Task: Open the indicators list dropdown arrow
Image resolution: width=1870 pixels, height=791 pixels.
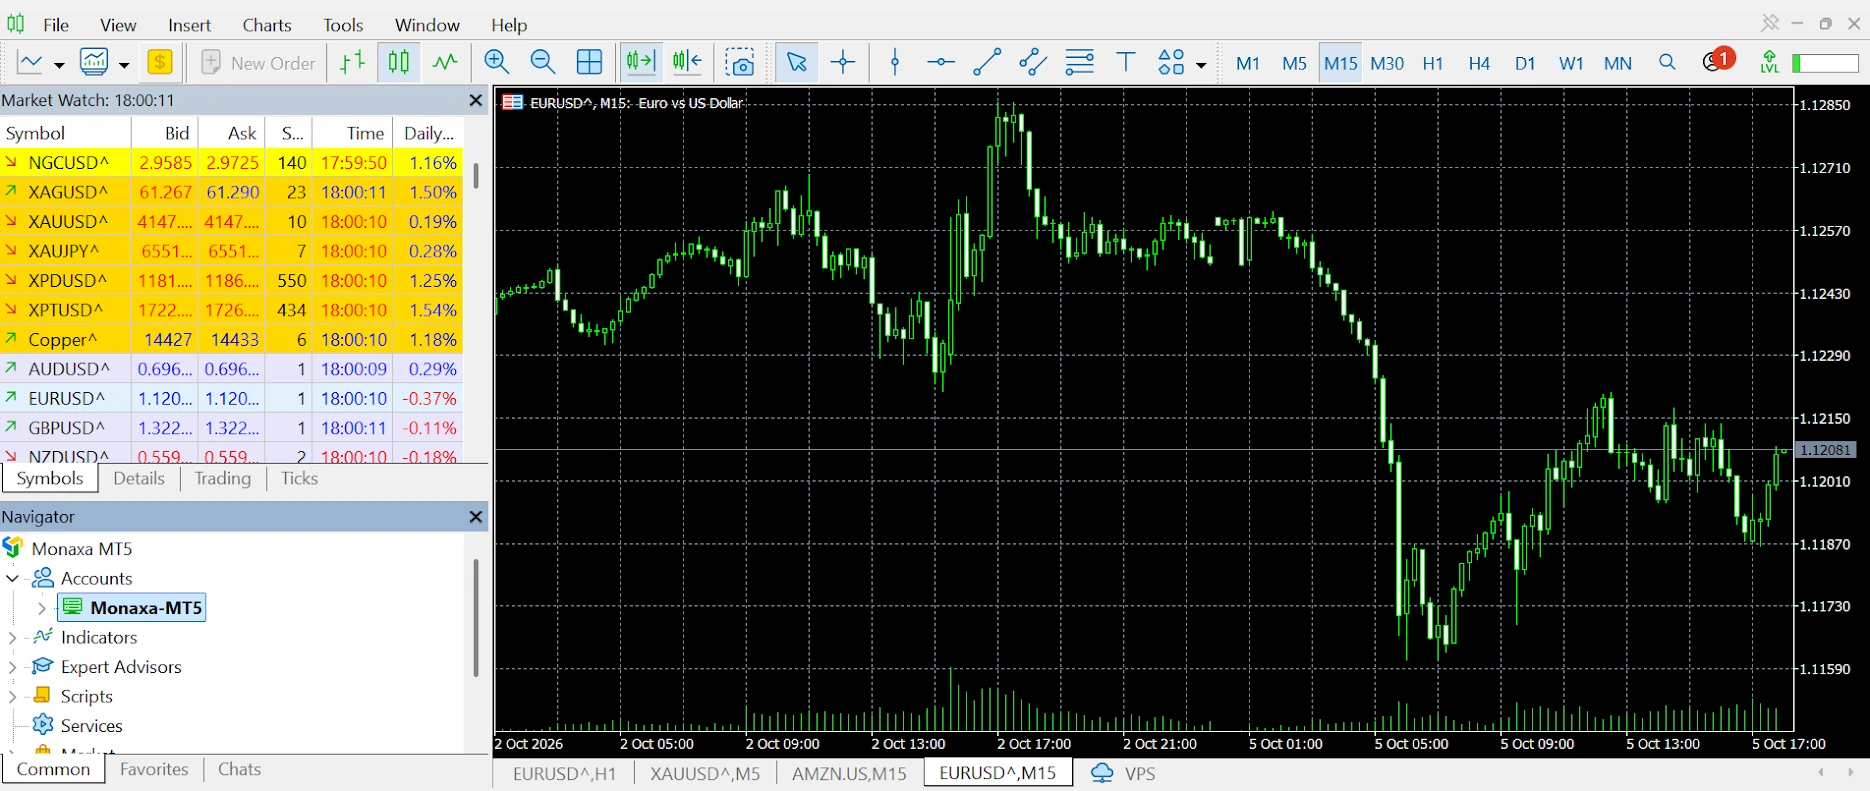Action: click(x=124, y=65)
